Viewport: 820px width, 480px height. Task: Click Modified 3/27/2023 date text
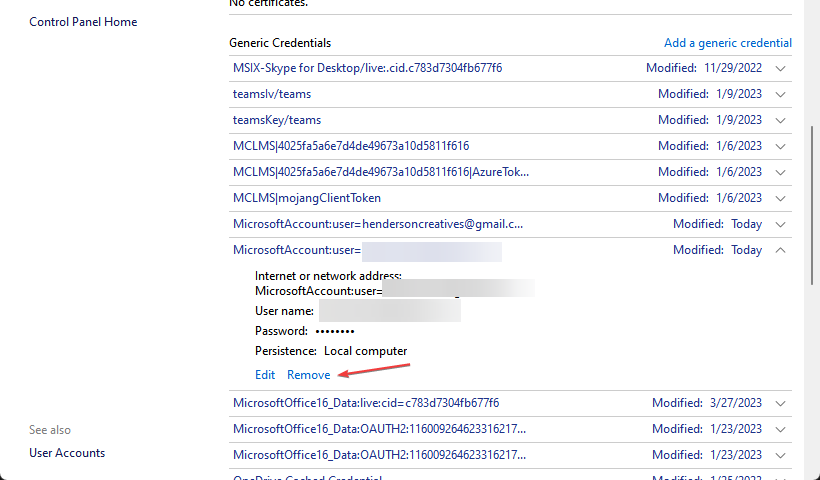pyautogui.click(x=707, y=403)
